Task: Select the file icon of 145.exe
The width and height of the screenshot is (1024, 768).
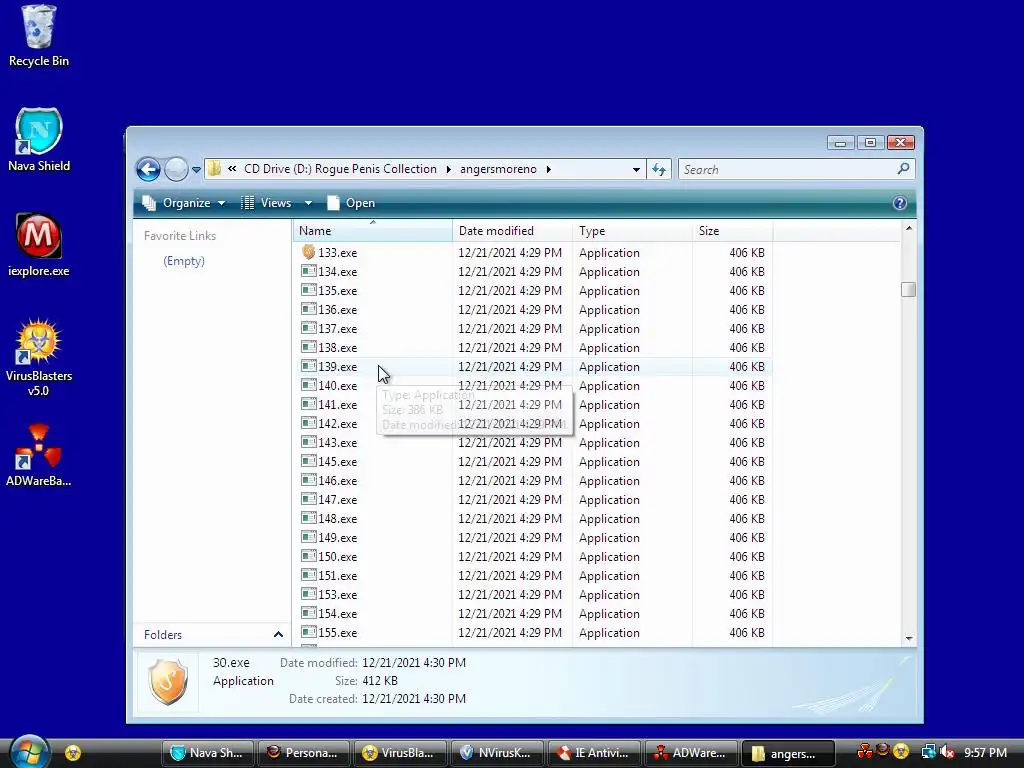Action: (x=309, y=461)
